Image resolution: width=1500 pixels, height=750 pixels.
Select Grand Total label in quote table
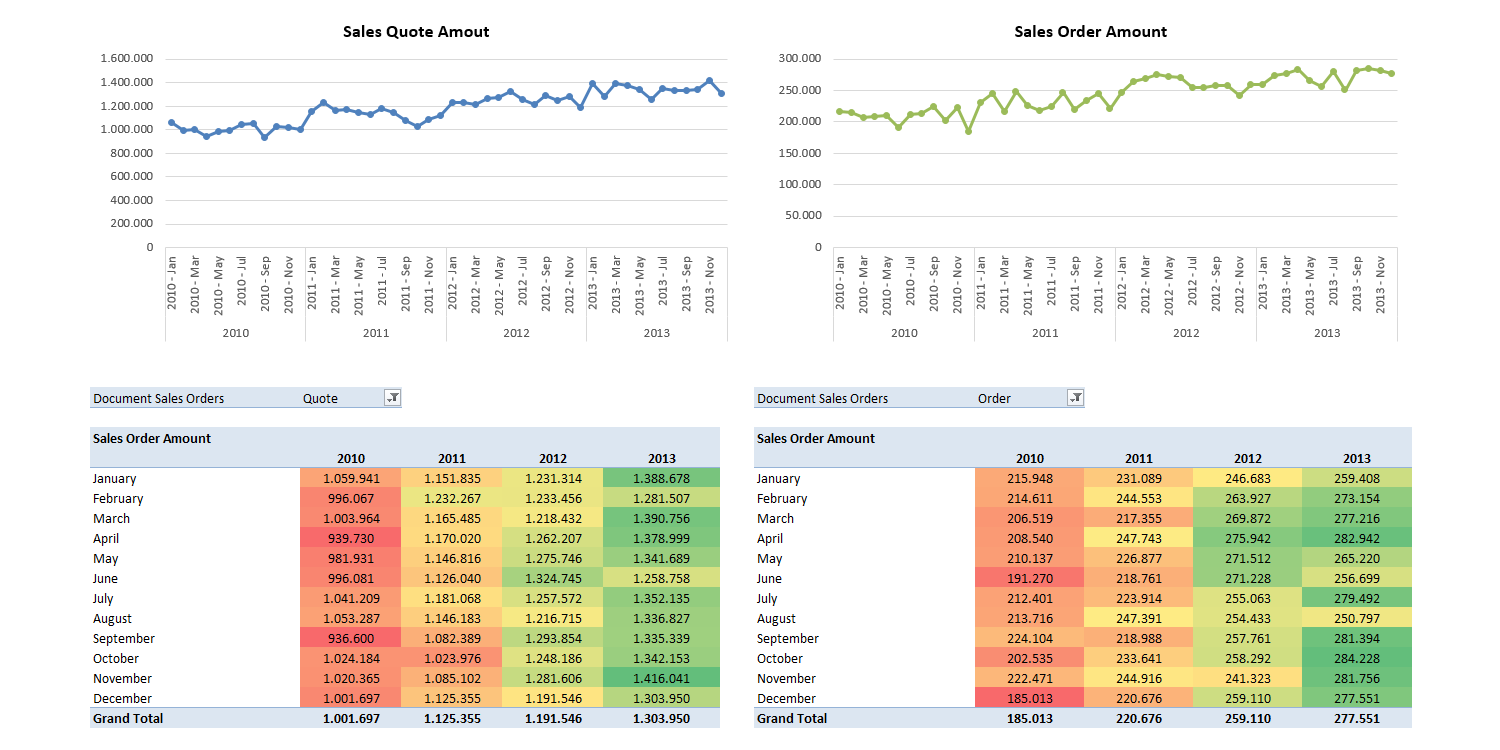(x=128, y=718)
